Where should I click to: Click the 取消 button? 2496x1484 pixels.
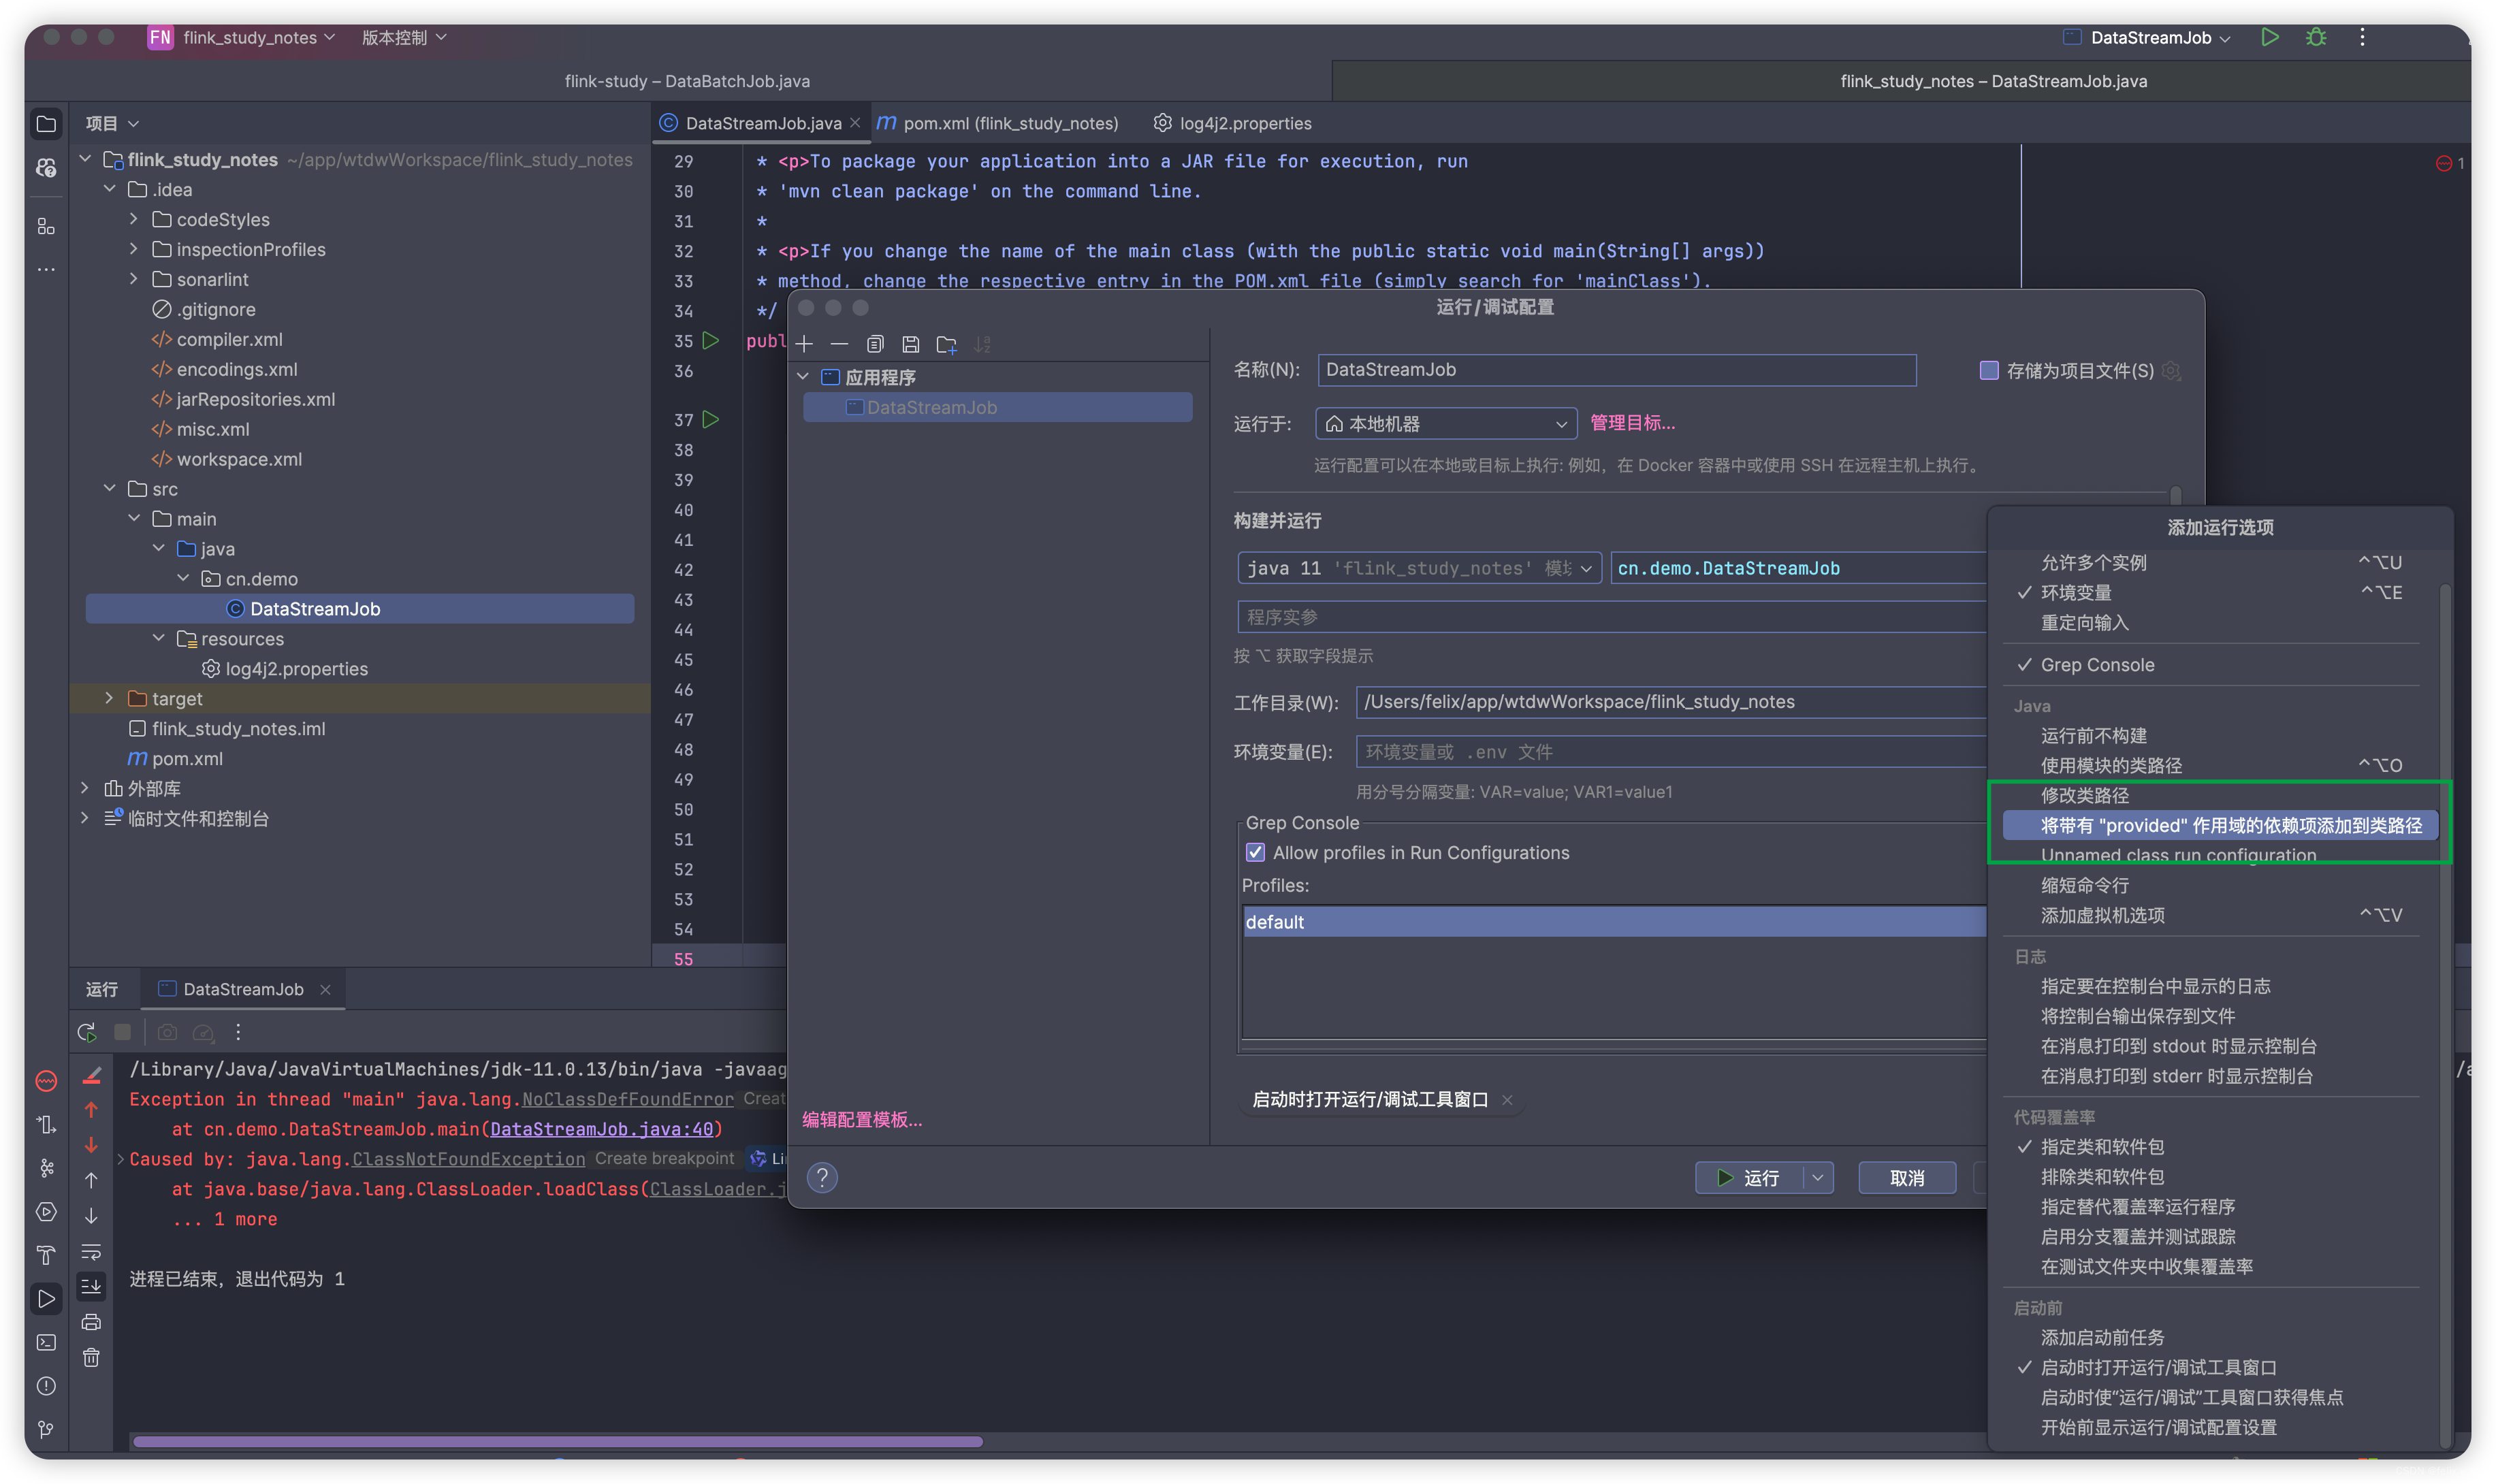[x=1906, y=1177]
